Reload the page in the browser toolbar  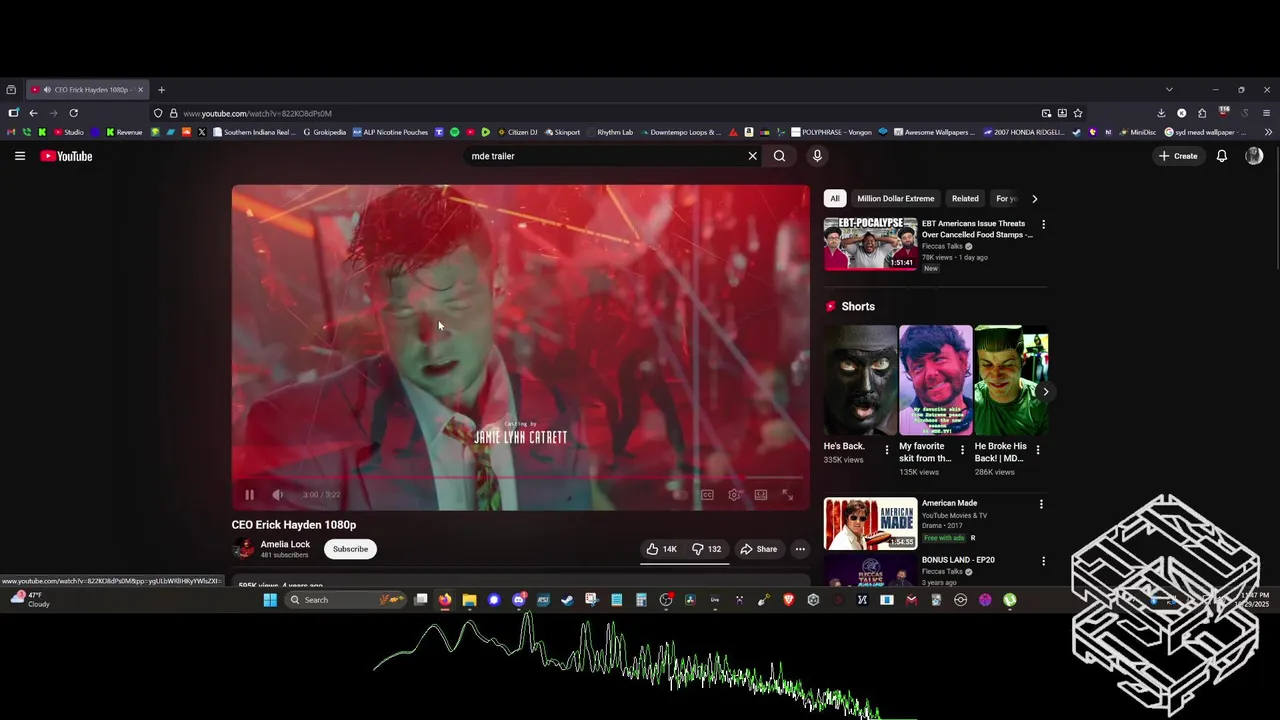click(73, 113)
